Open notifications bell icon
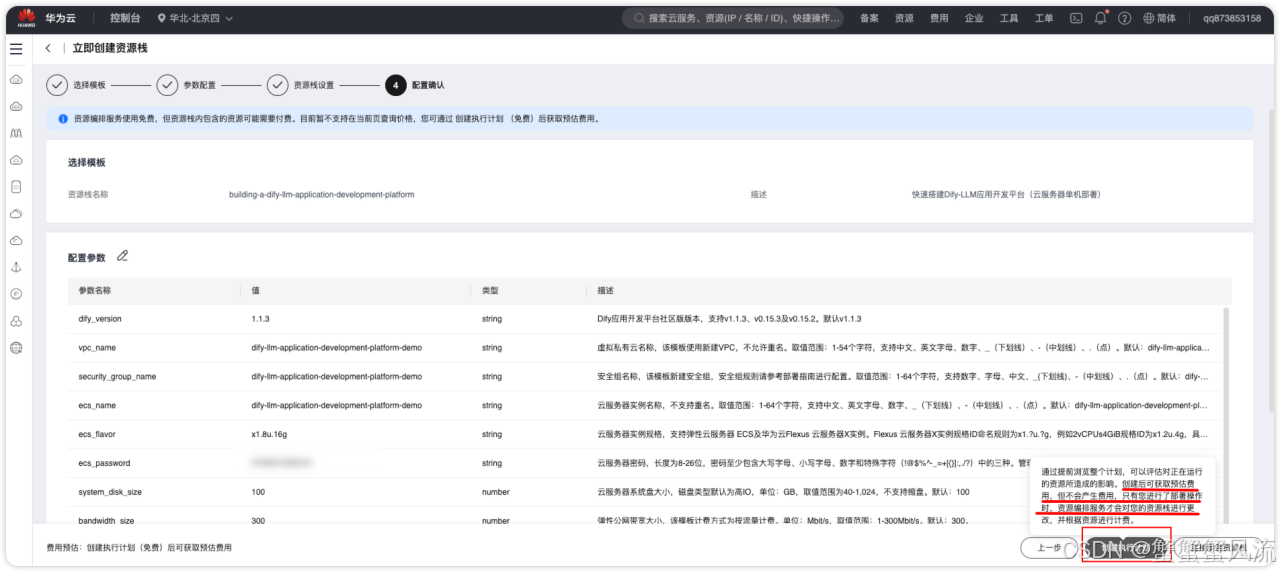Image resolution: width=1280 pixels, height=572 pixels. 1101,18
